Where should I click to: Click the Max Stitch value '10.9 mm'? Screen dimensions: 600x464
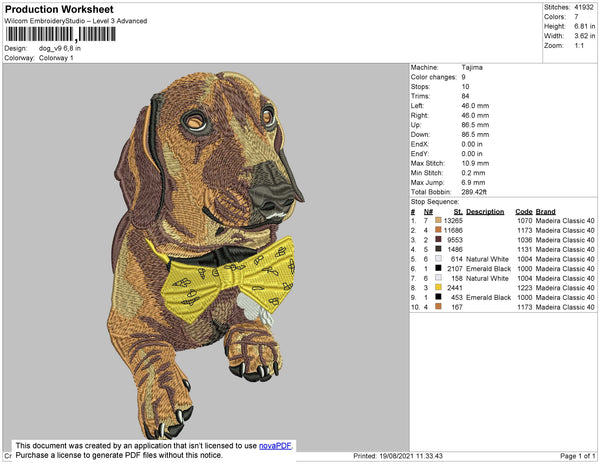click(x=475, y=163)
